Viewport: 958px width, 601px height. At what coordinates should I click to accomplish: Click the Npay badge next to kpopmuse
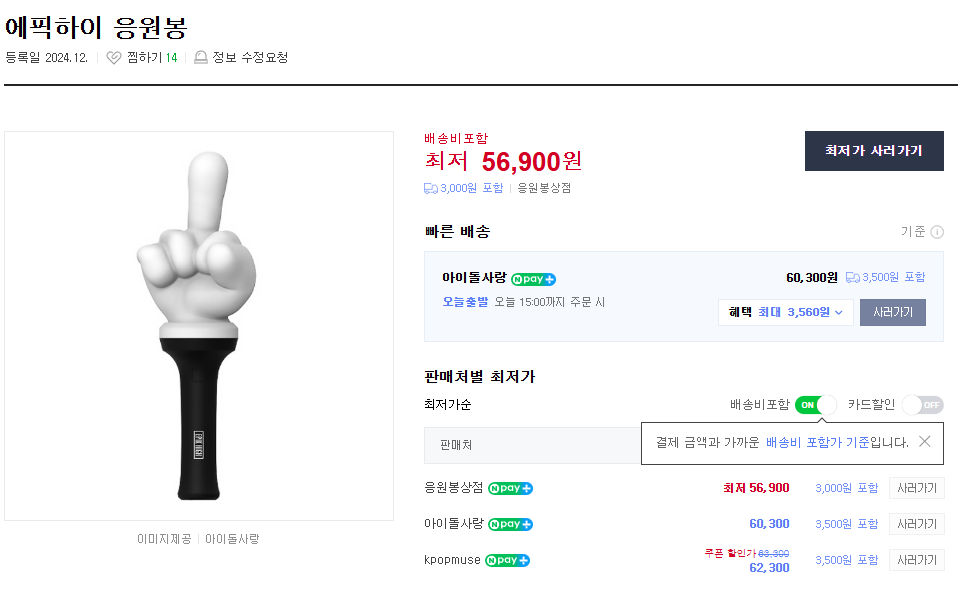[x=507, y=560]
